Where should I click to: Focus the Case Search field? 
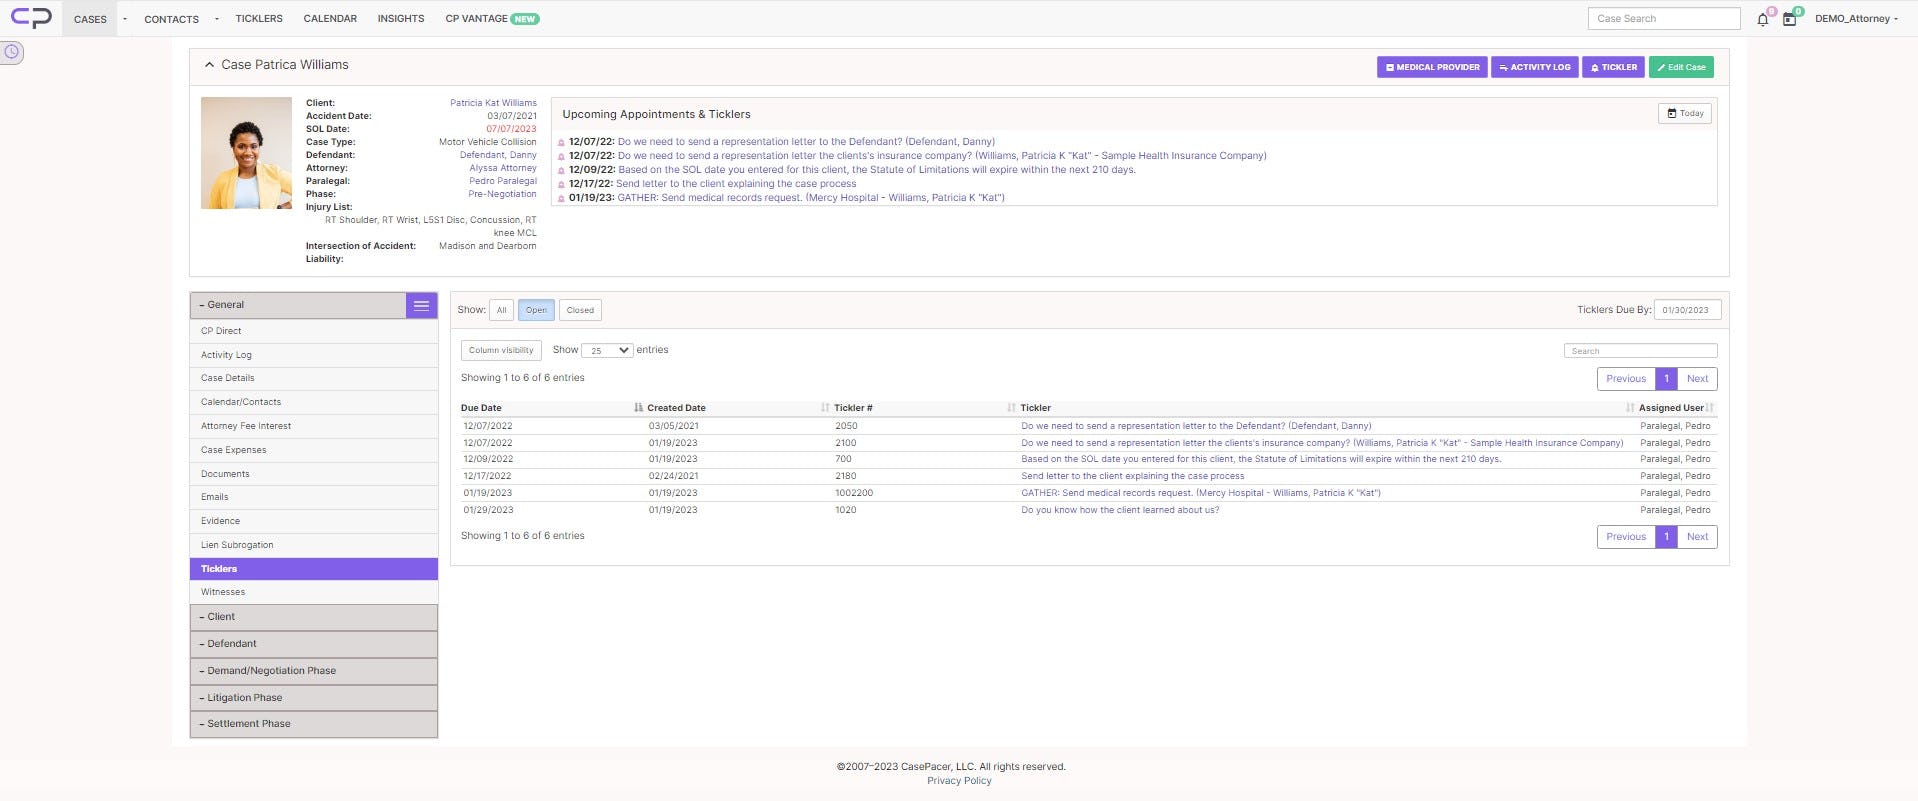1664,19
